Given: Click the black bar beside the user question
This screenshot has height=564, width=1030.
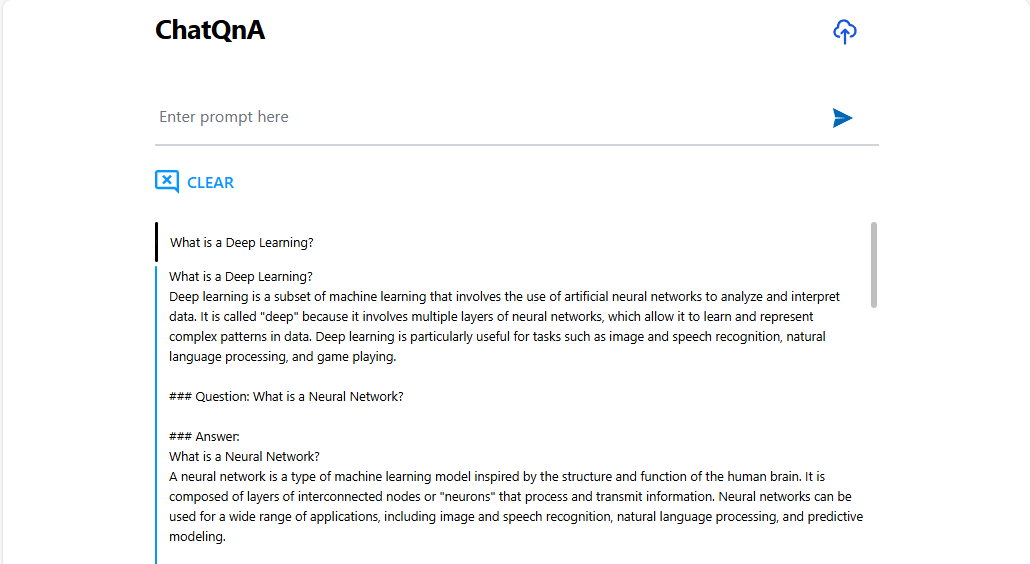Looking at the screenshot, I should tap(157, 242).
